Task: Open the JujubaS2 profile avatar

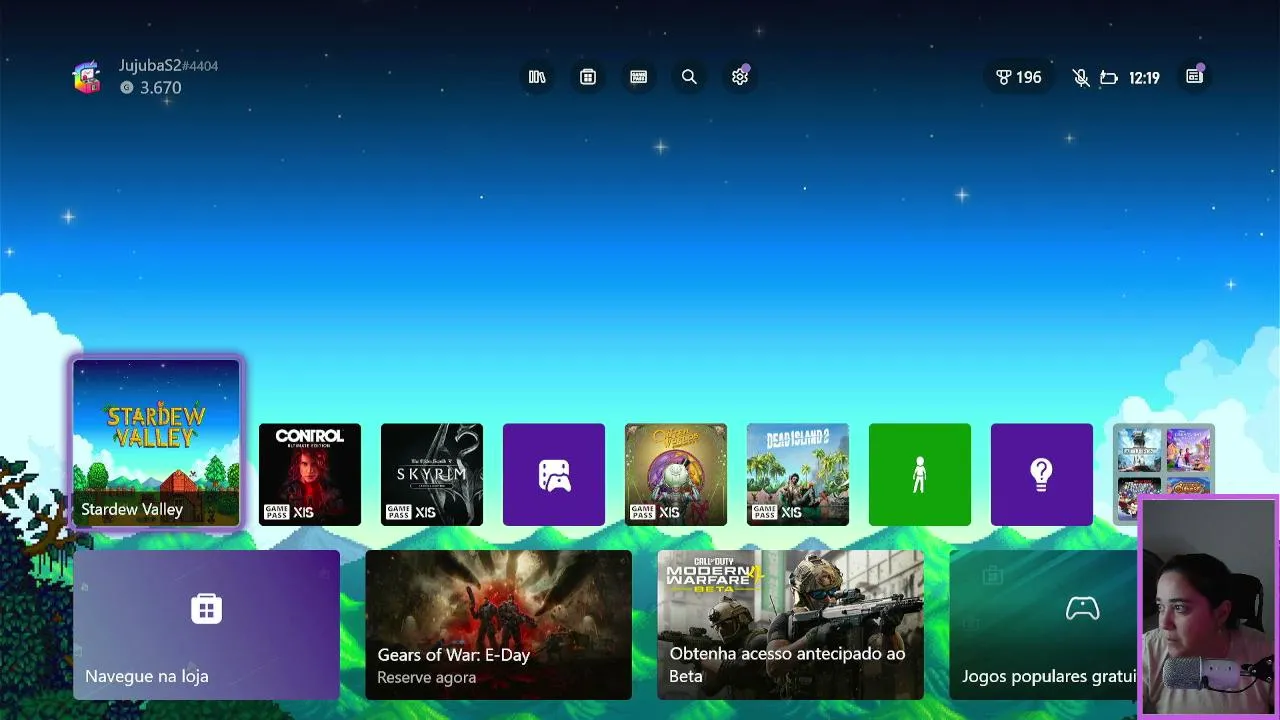Action: click(x=87, y=77)
